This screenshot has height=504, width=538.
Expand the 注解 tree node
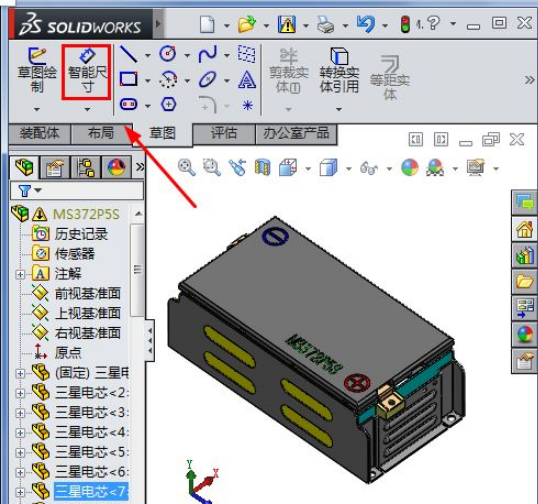(x=20, y=274)
